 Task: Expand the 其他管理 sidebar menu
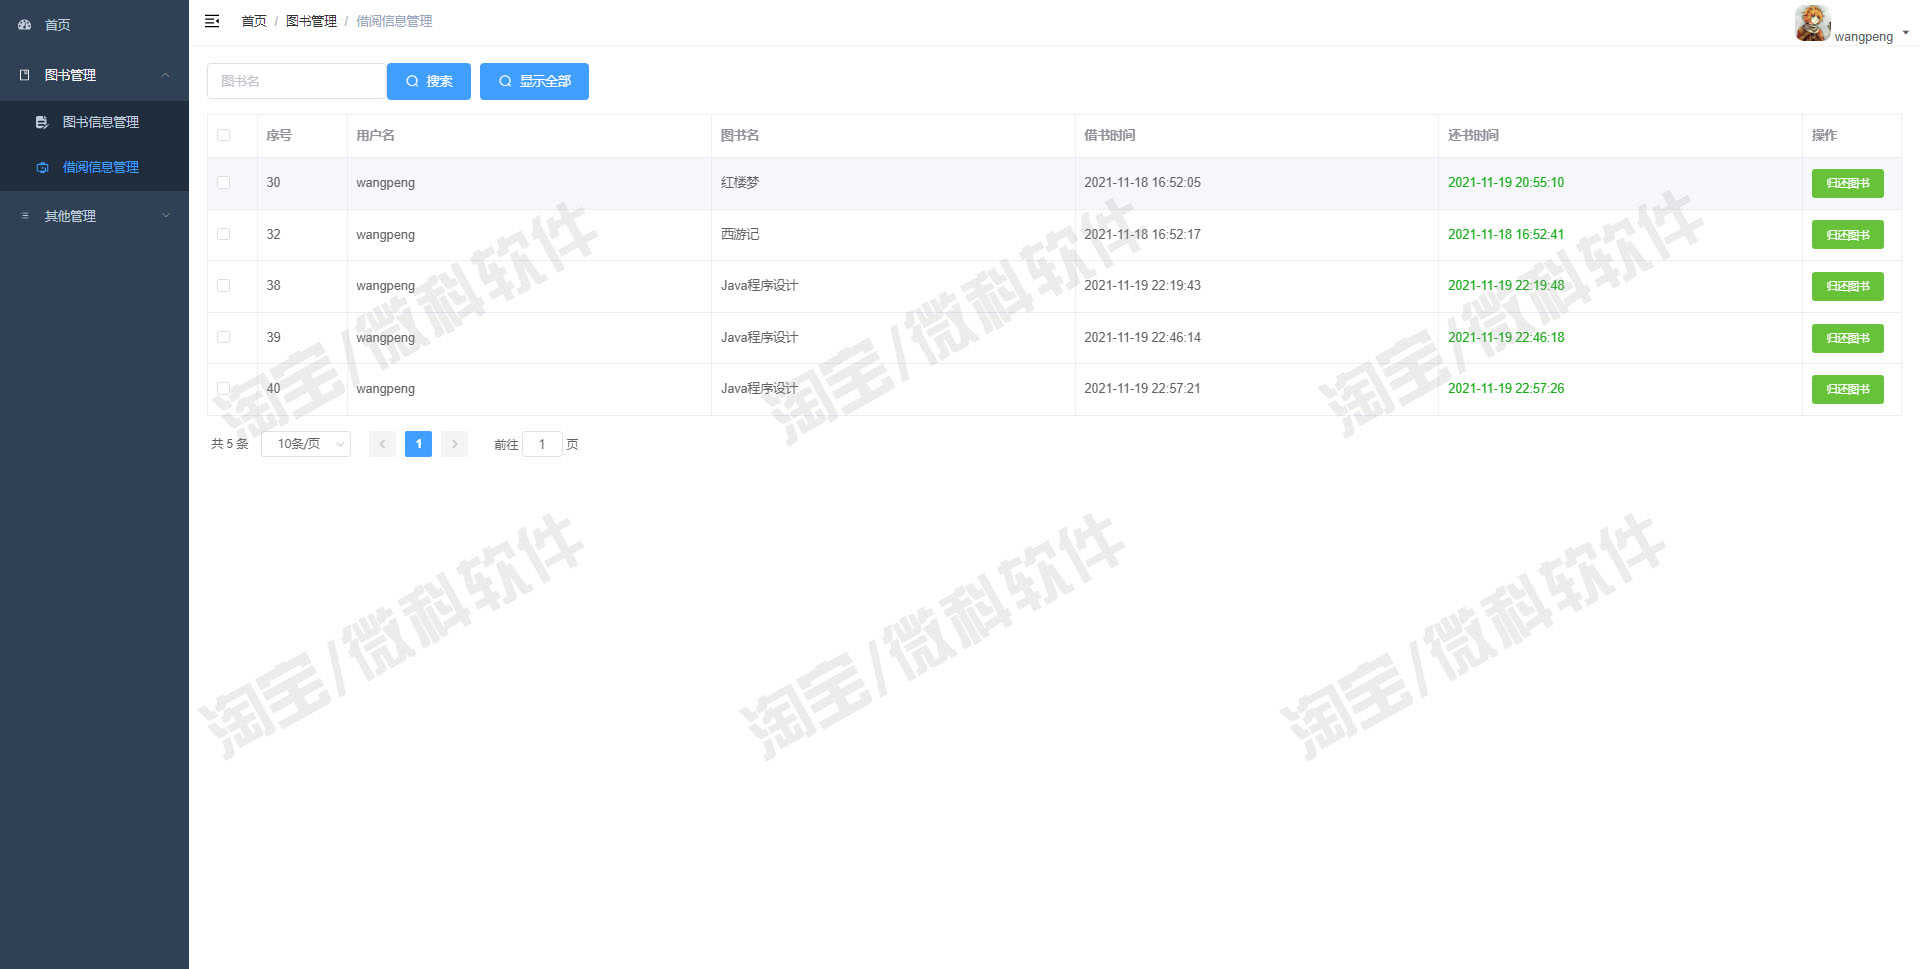coord(94,216)
